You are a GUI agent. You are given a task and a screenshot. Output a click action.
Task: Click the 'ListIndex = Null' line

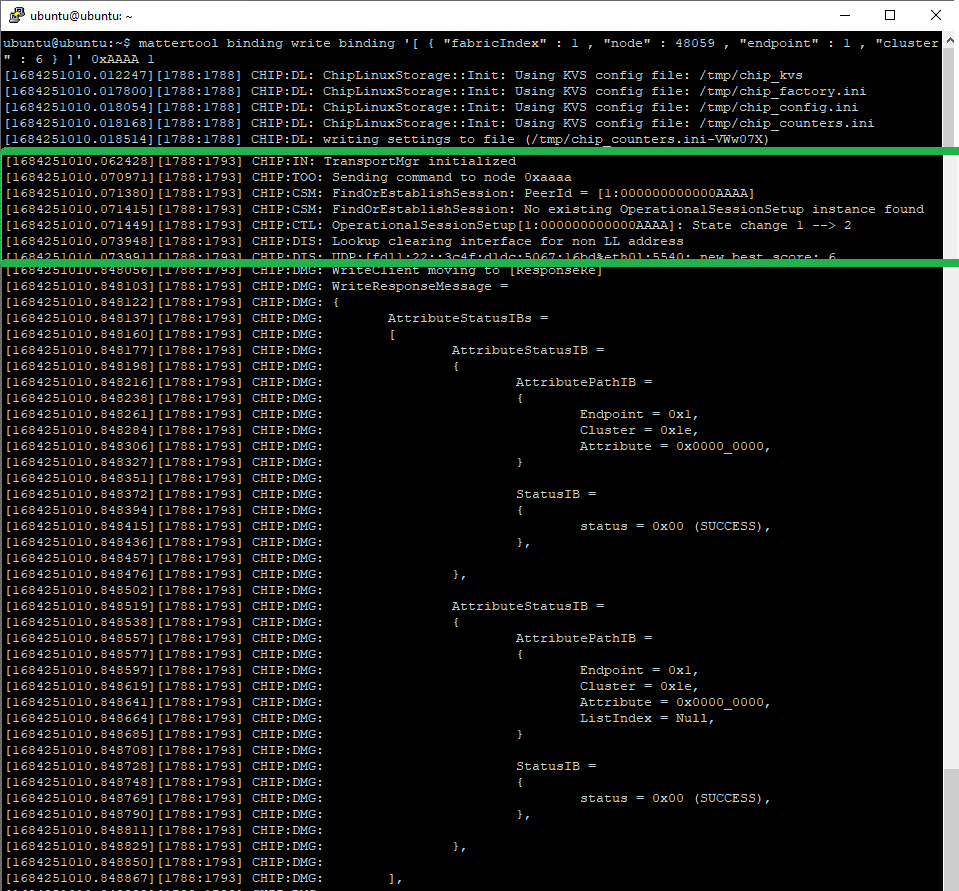point(647,718)
